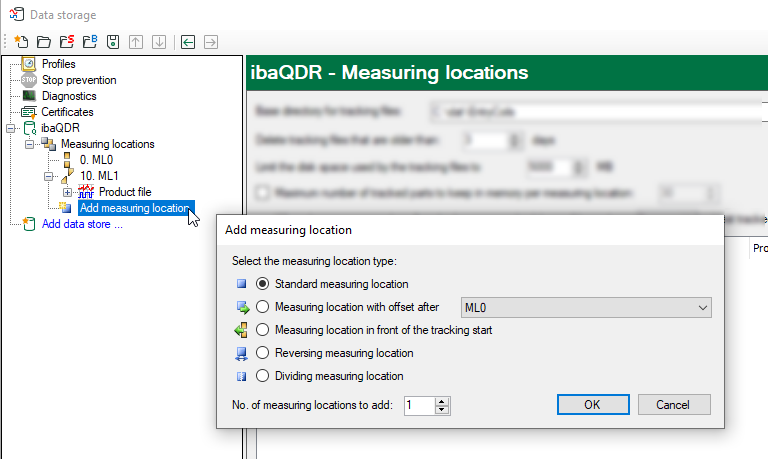The width and height of the screenshot is (768, 459).
Task: Click the Reversing measuring location icon
Action: click(x=241, y=354)
